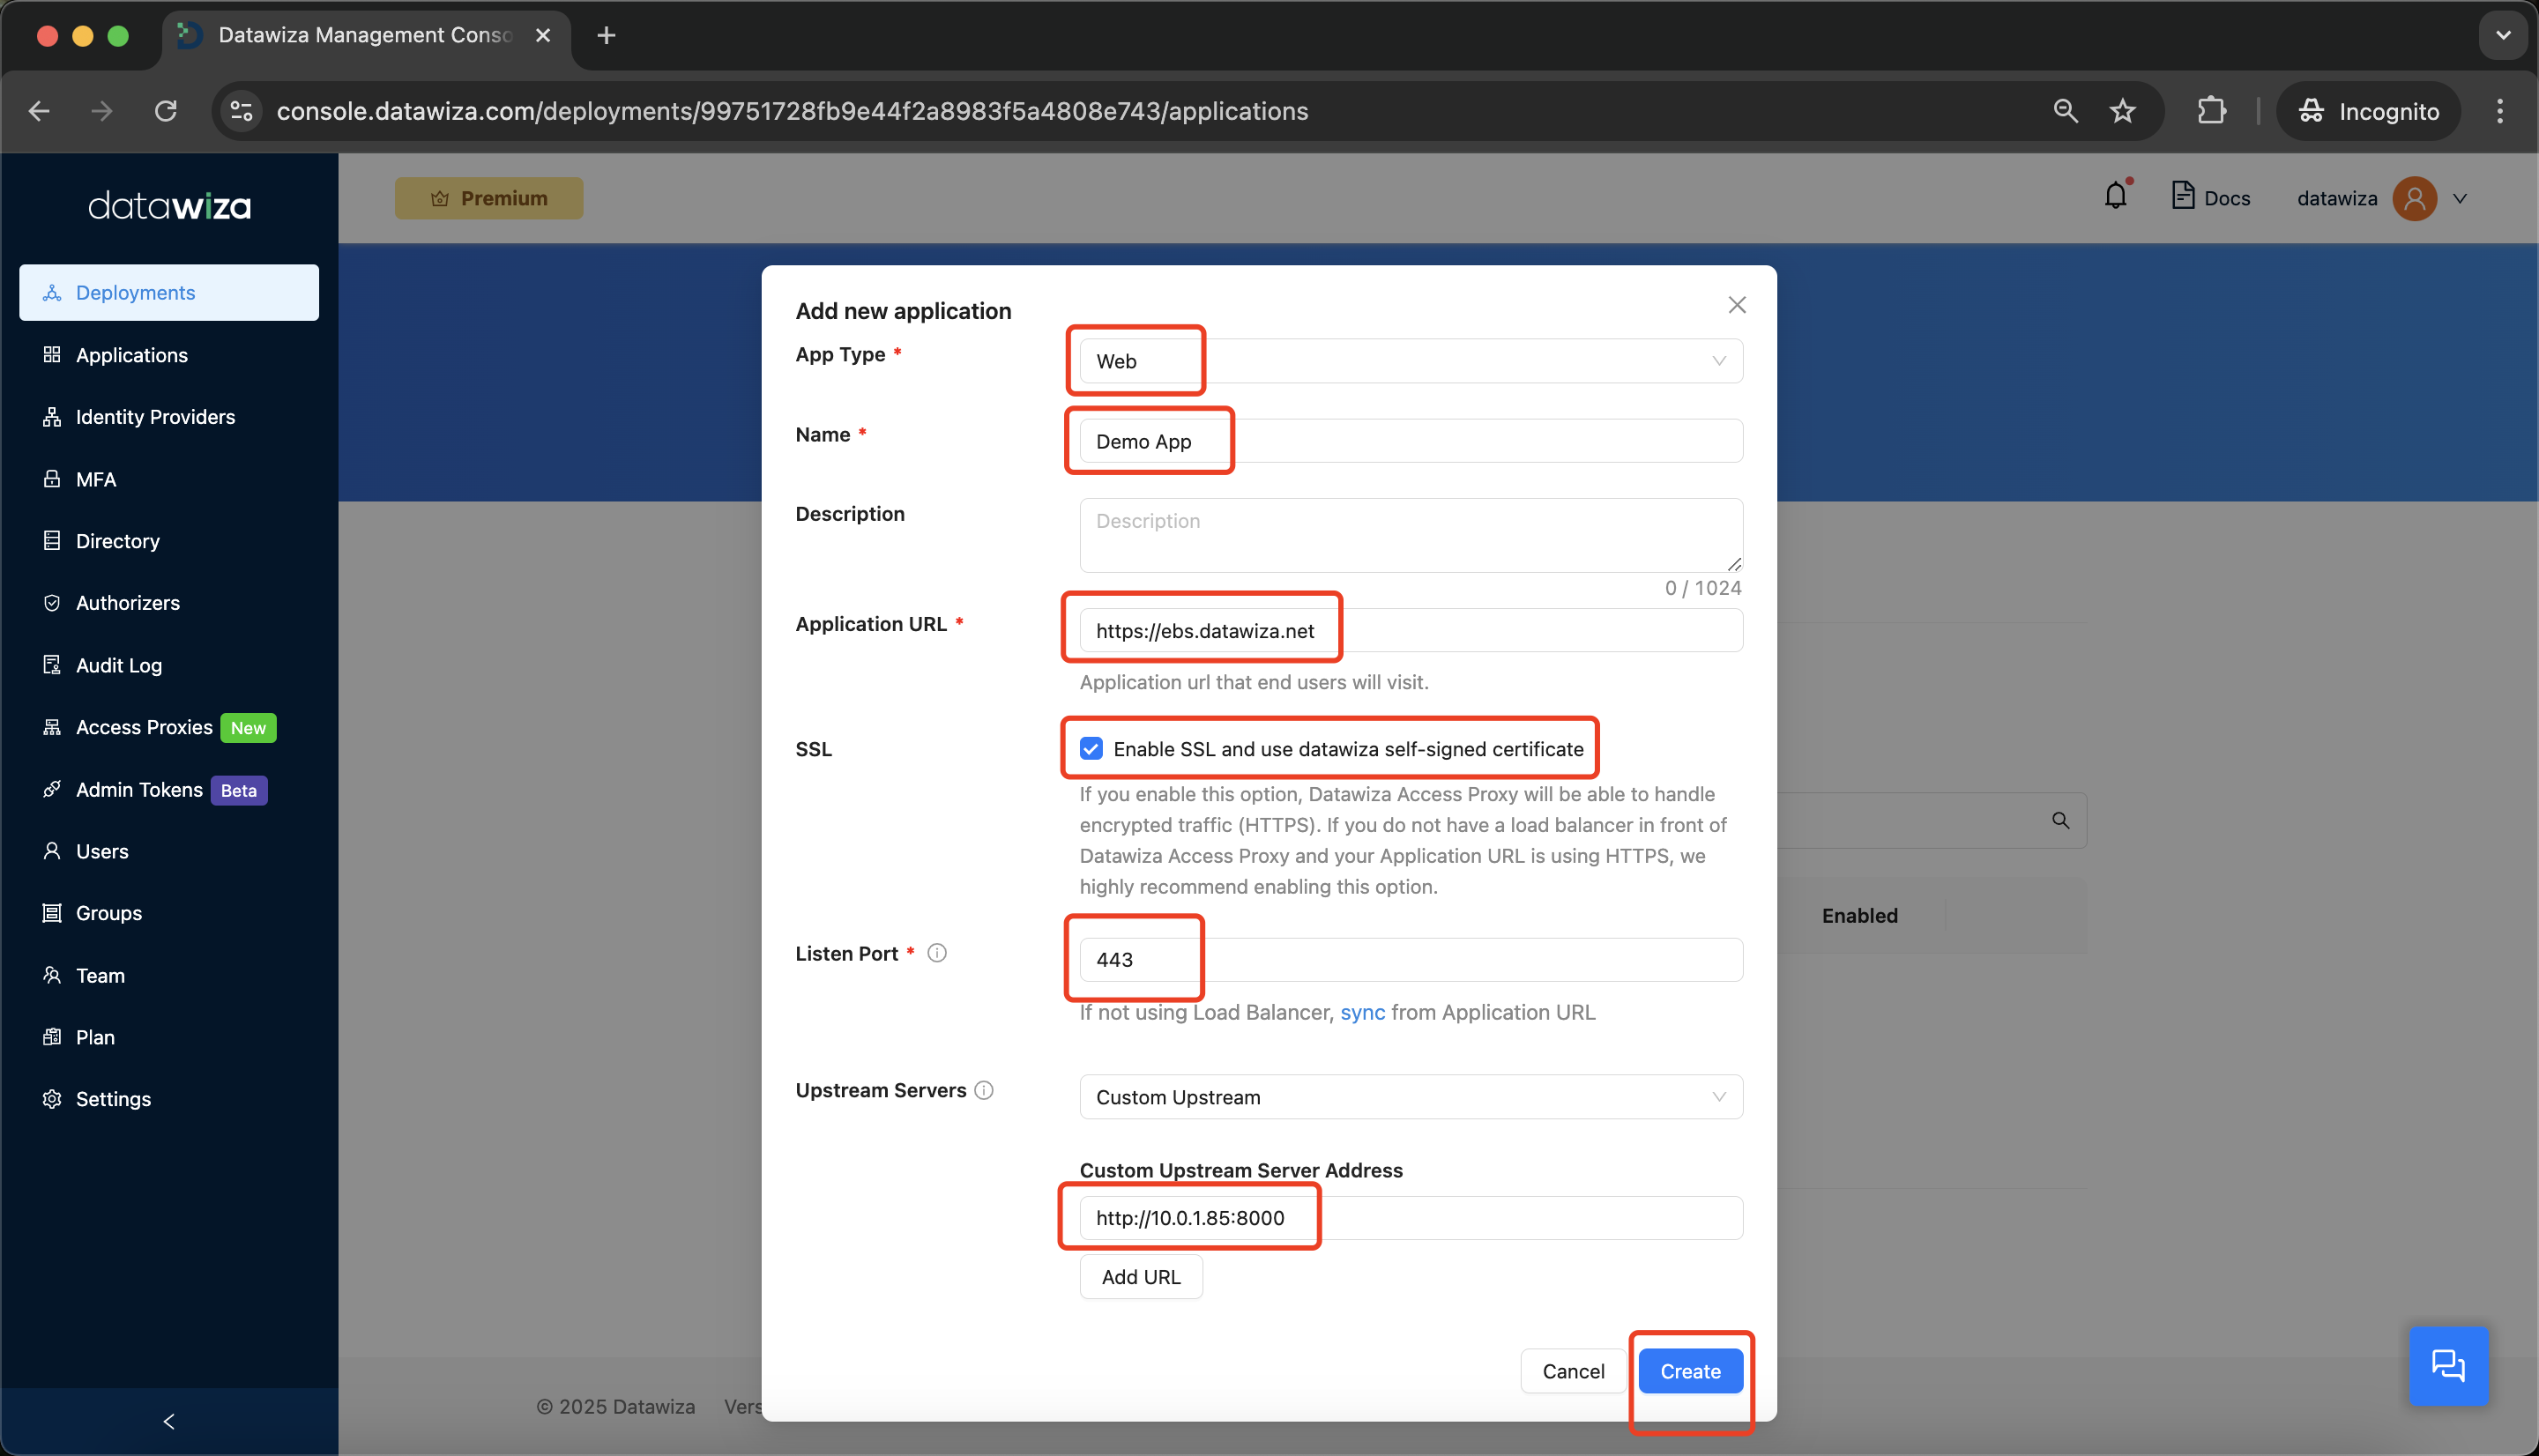This screenshot has height=1456, width=2539.
Task: Click the browser forward arrow
Action: click(x=102, y=111)
